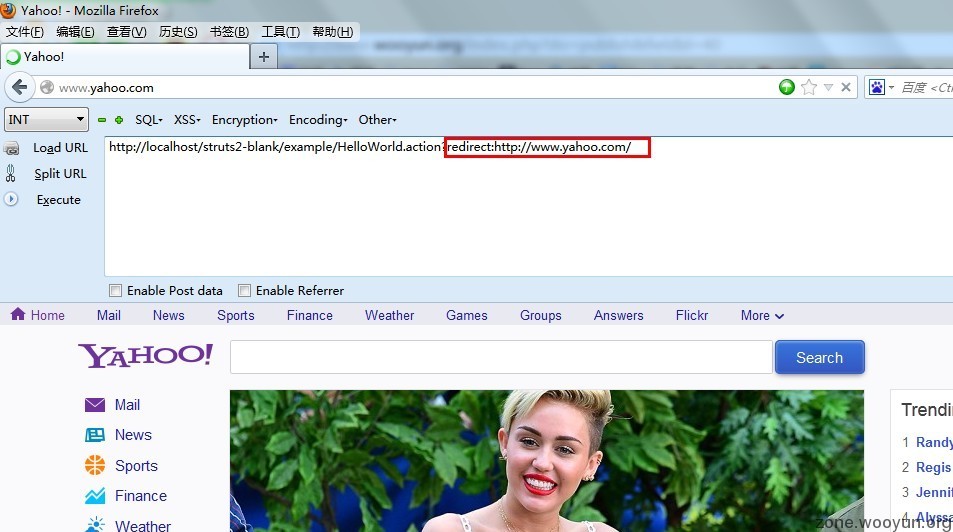The image size is (953, 532).
Task: Bookmark the page with the star icon
Action: pos(809,87)
